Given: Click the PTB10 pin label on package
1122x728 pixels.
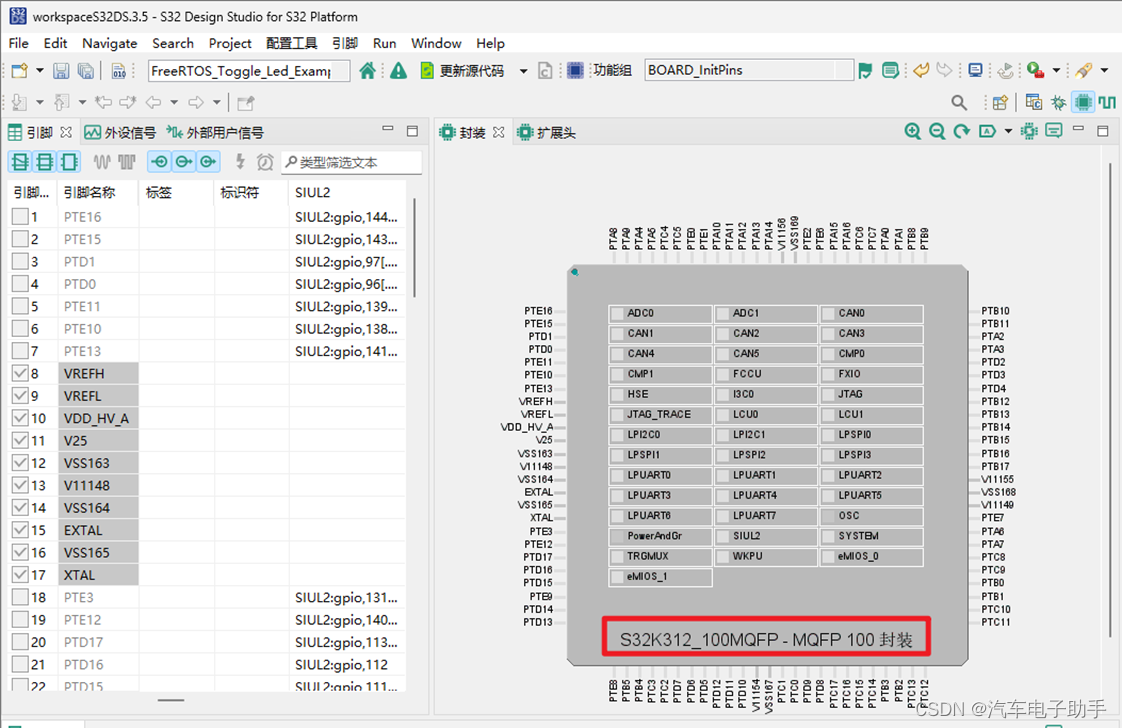Looking at the screenshot, I should point(995,311).
